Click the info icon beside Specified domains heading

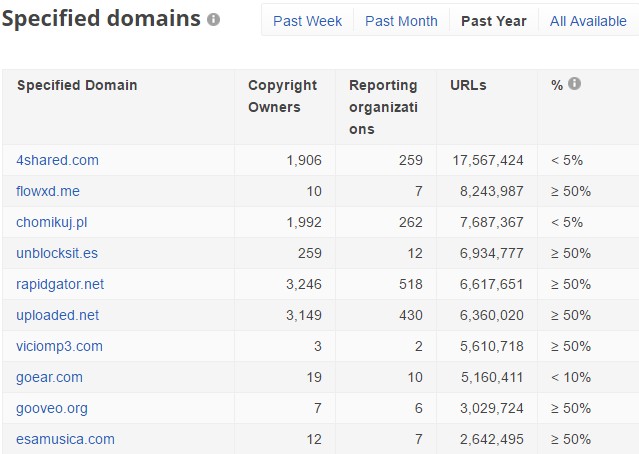point(213,20)
